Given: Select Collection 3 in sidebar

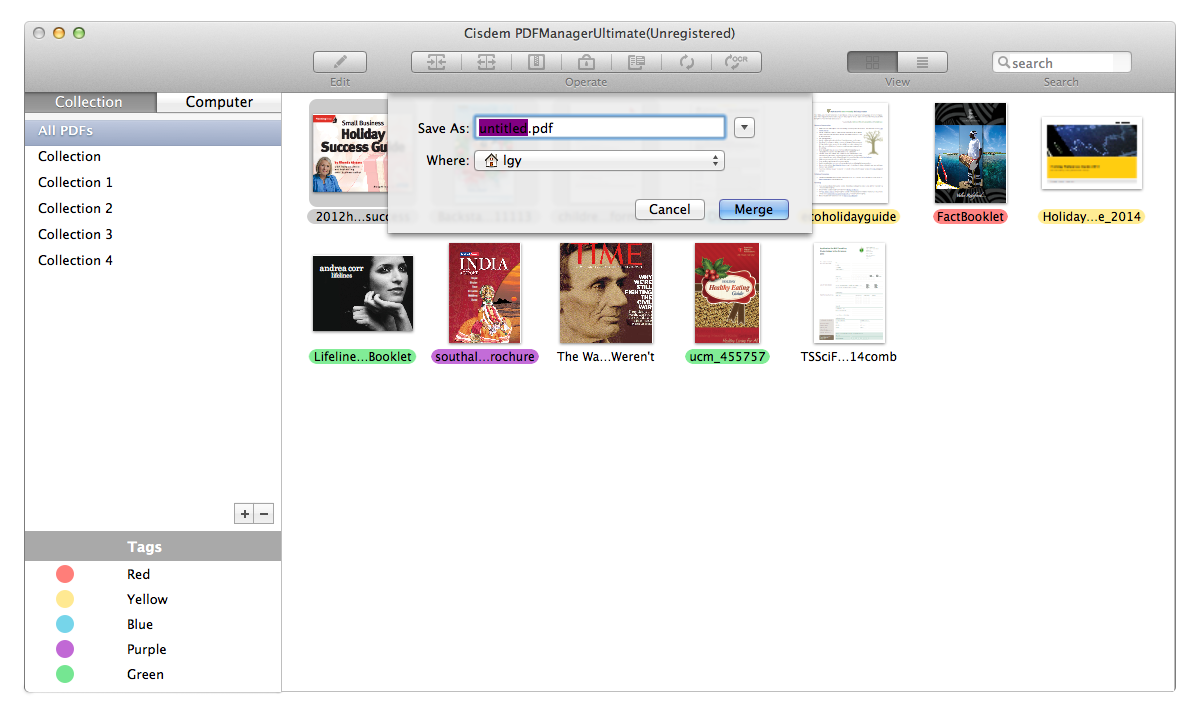Looking at the screenshot, I should [153, 234].
